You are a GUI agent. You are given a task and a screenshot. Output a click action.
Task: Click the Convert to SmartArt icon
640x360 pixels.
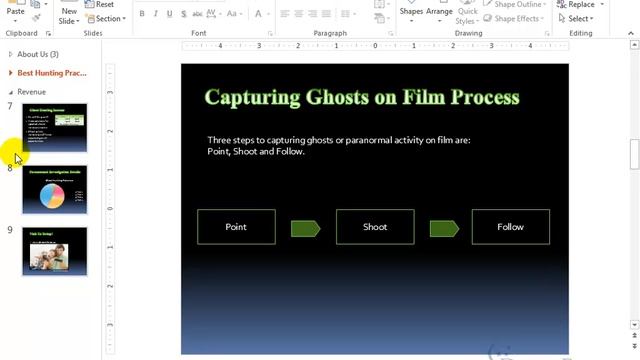coord(381,18)
